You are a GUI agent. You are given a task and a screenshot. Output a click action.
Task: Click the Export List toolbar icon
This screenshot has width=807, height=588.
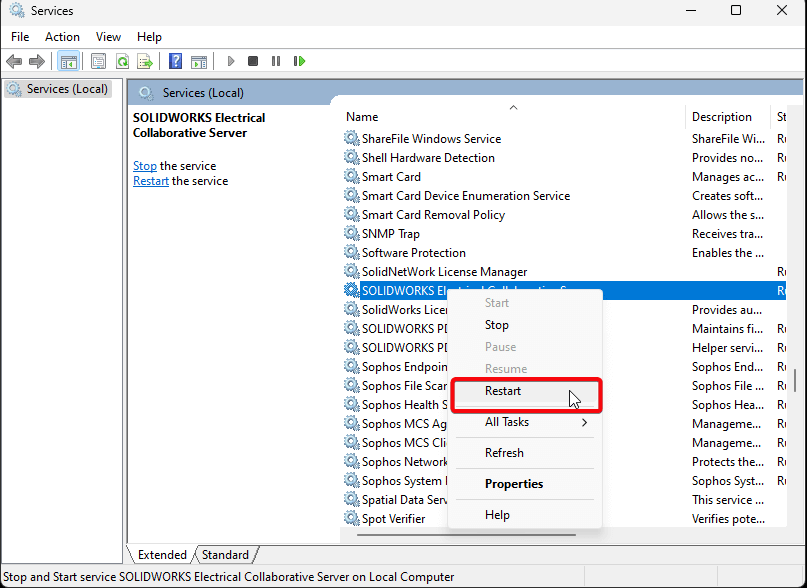click(145, 62)
